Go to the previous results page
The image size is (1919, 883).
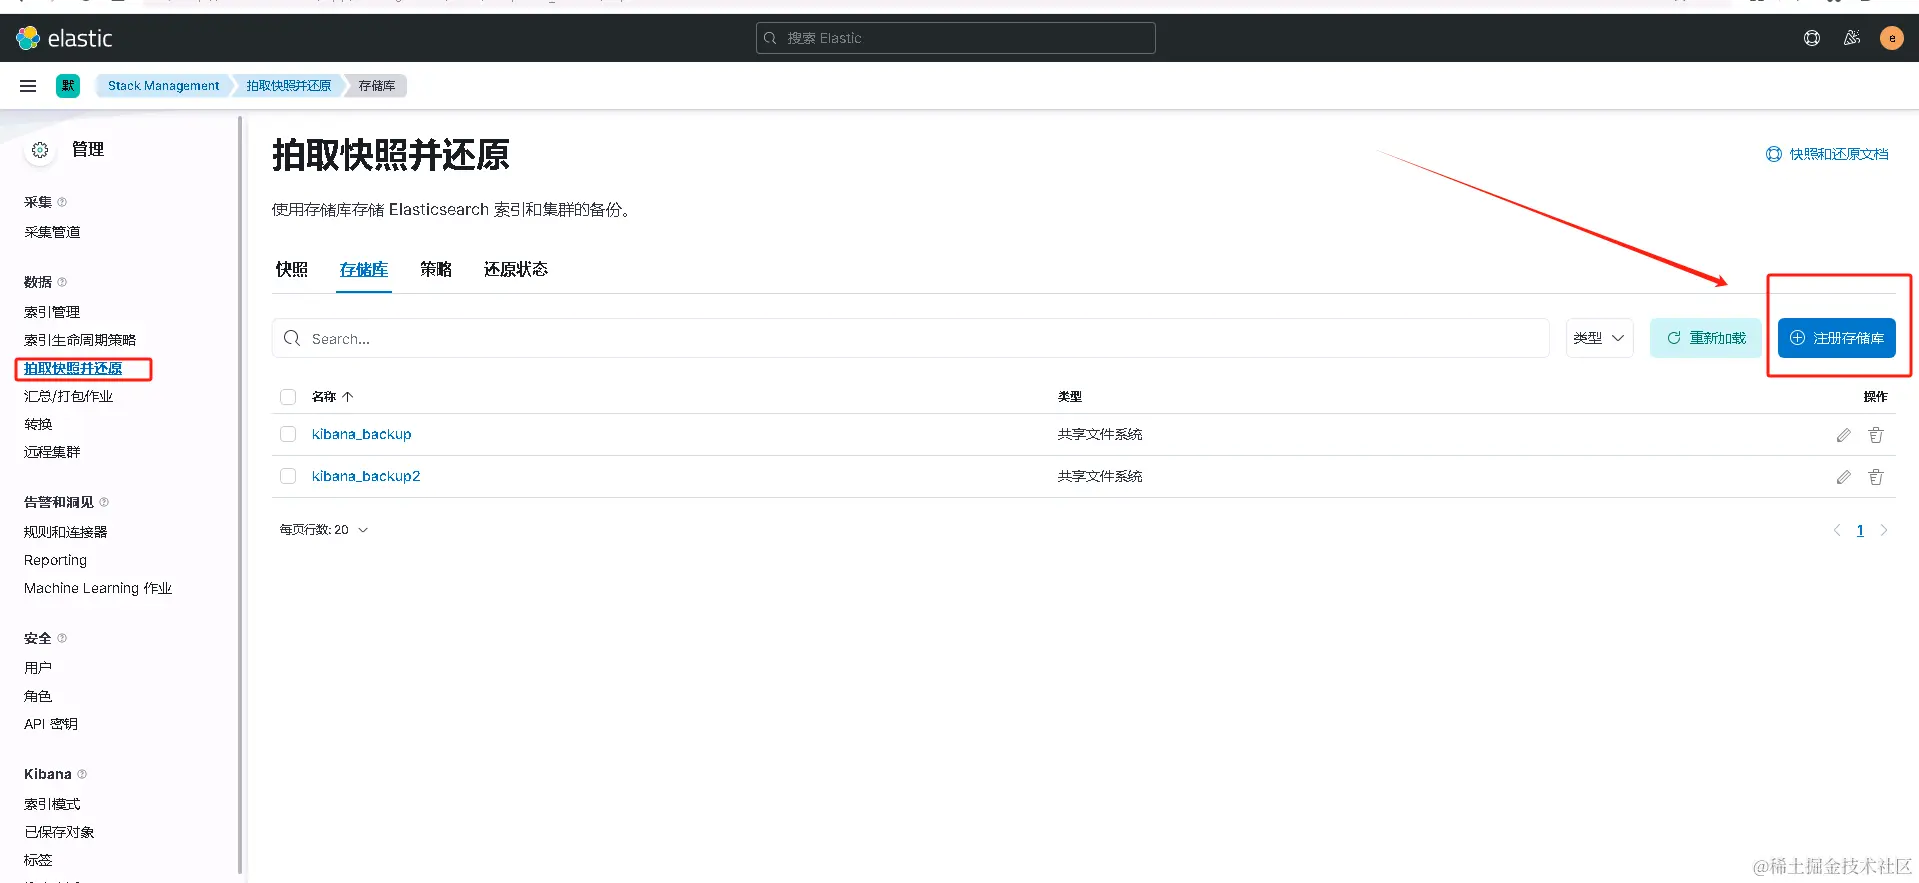click(1837, 530)
